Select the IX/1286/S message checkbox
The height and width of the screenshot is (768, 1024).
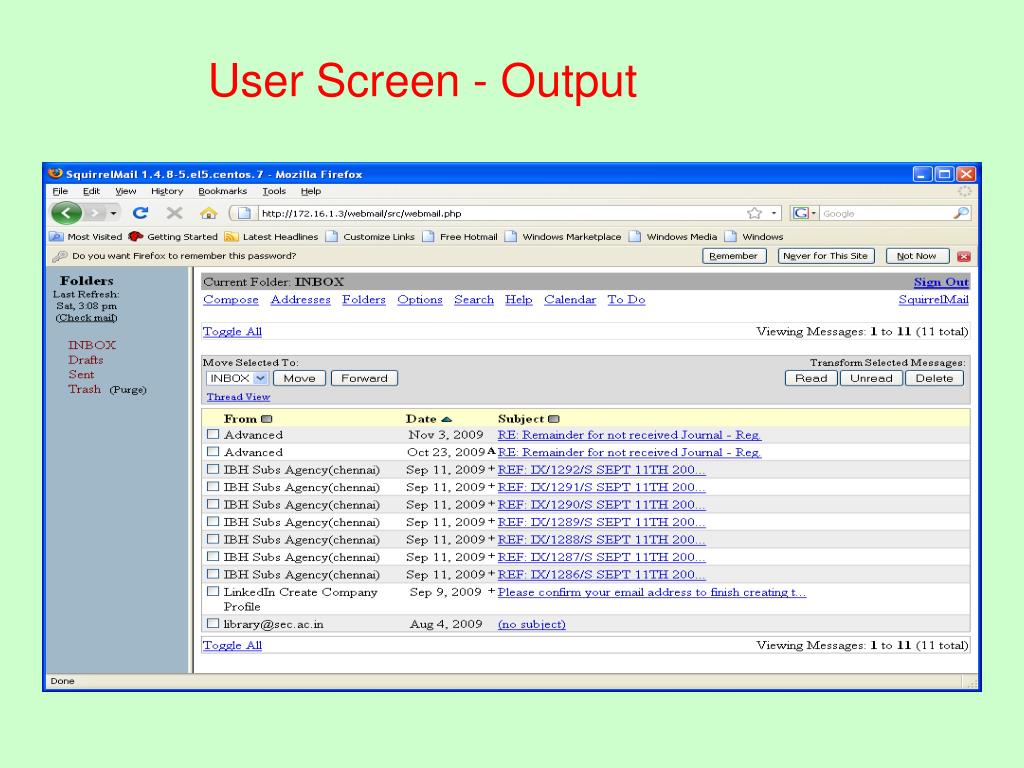point(213,574)
